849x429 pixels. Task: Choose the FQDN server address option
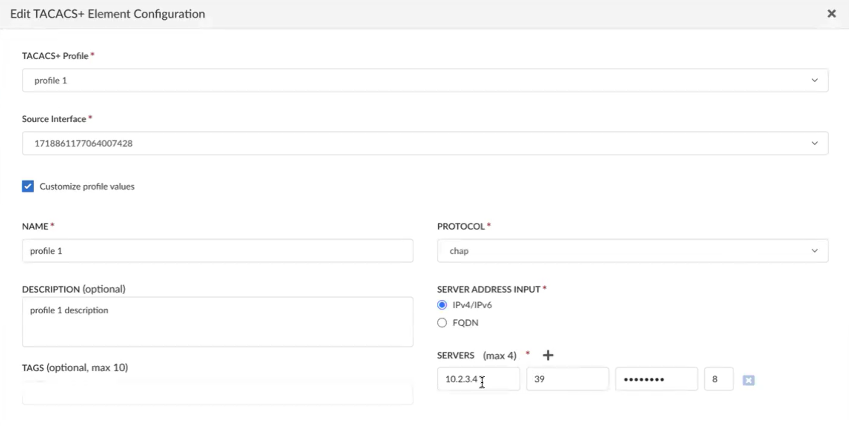pyautogui.click(x=442, y=323)
